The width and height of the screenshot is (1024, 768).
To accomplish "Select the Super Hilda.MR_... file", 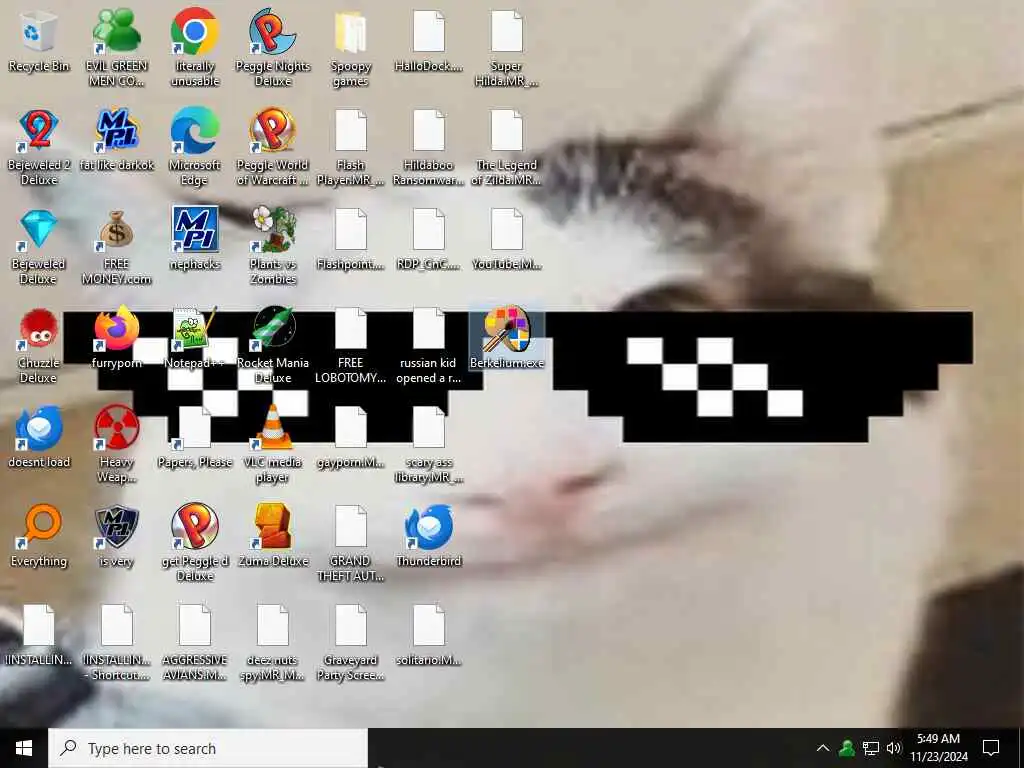I will coord(506,48).
